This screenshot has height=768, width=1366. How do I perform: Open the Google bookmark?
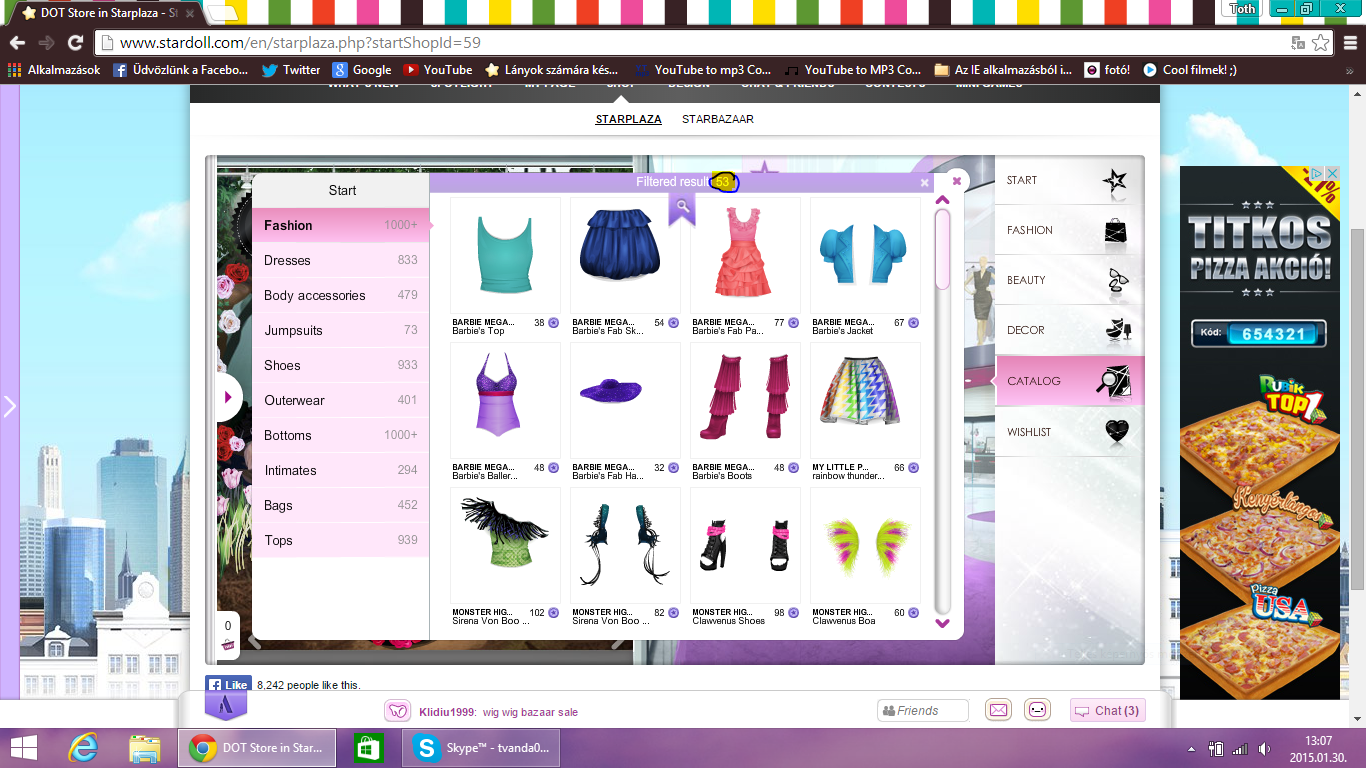coord(362,70)
